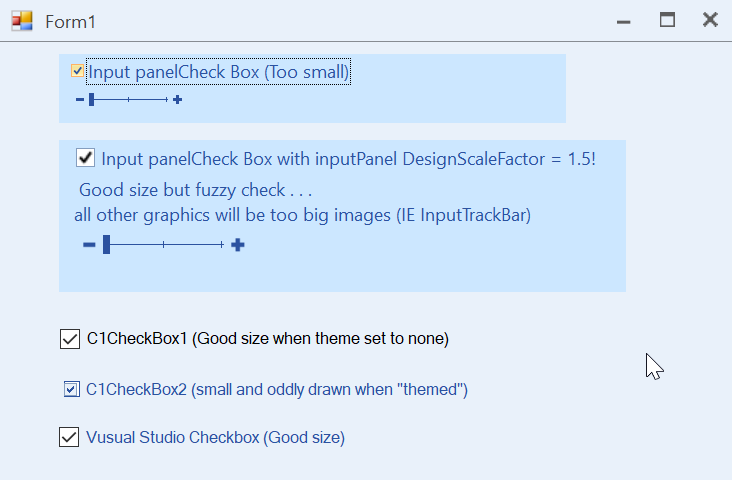This screenshot has width=732, height=480.
Task: Click the 'Input panelCheck Box (Too small)' label
Action: (218, 72)
